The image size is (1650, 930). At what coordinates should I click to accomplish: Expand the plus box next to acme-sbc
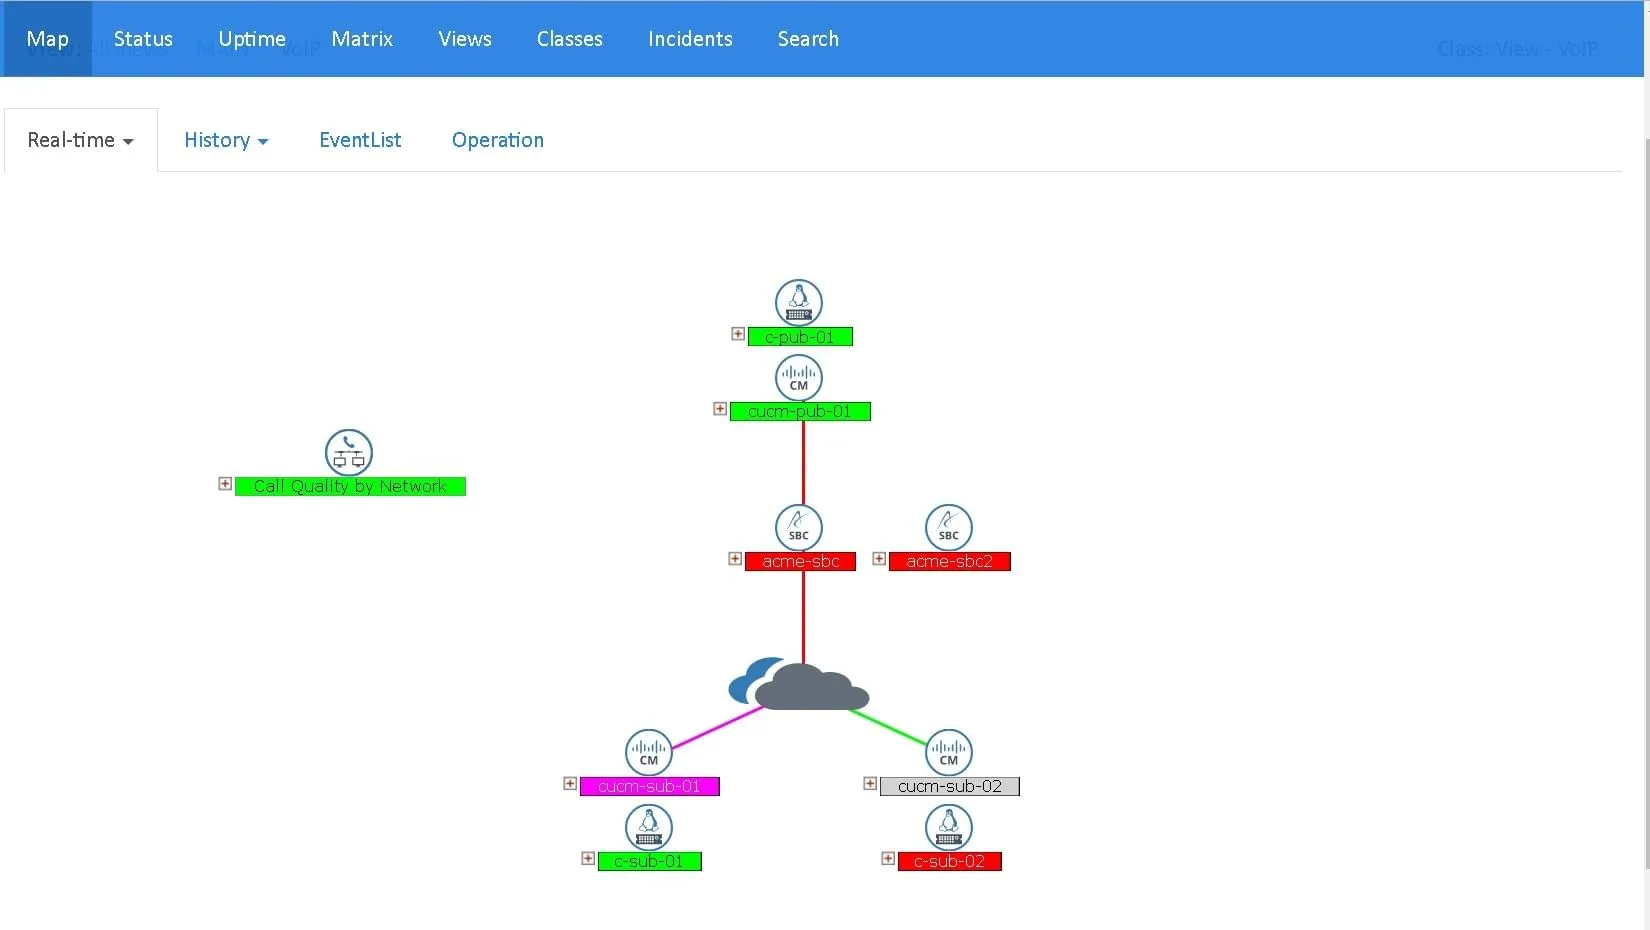tap(735, 558)
